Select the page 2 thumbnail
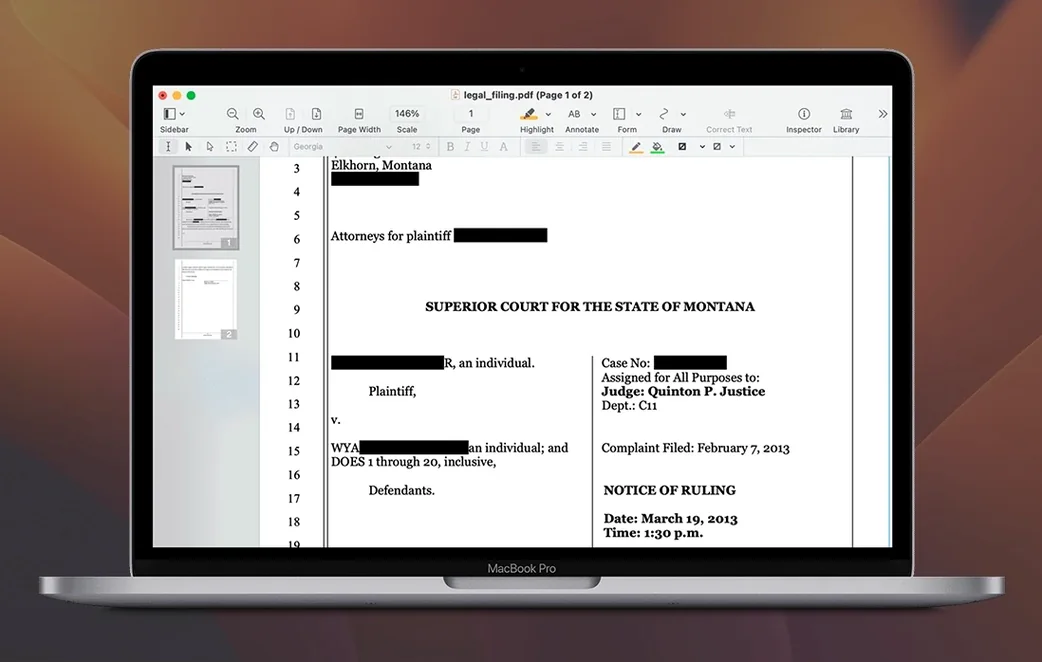This screenshot has height=662, width=1042. coord(205,299)
